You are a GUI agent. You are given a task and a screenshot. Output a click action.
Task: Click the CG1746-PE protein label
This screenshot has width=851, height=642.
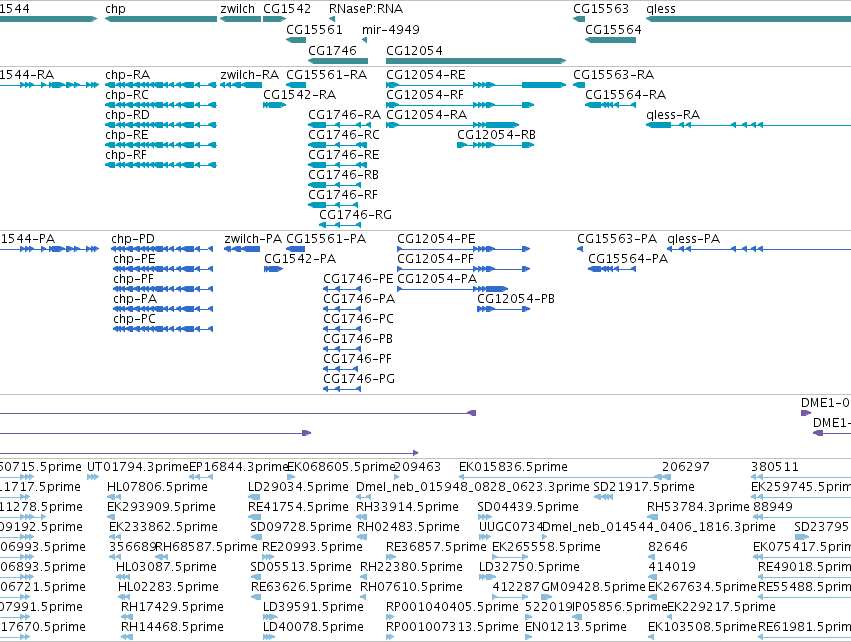358,278
